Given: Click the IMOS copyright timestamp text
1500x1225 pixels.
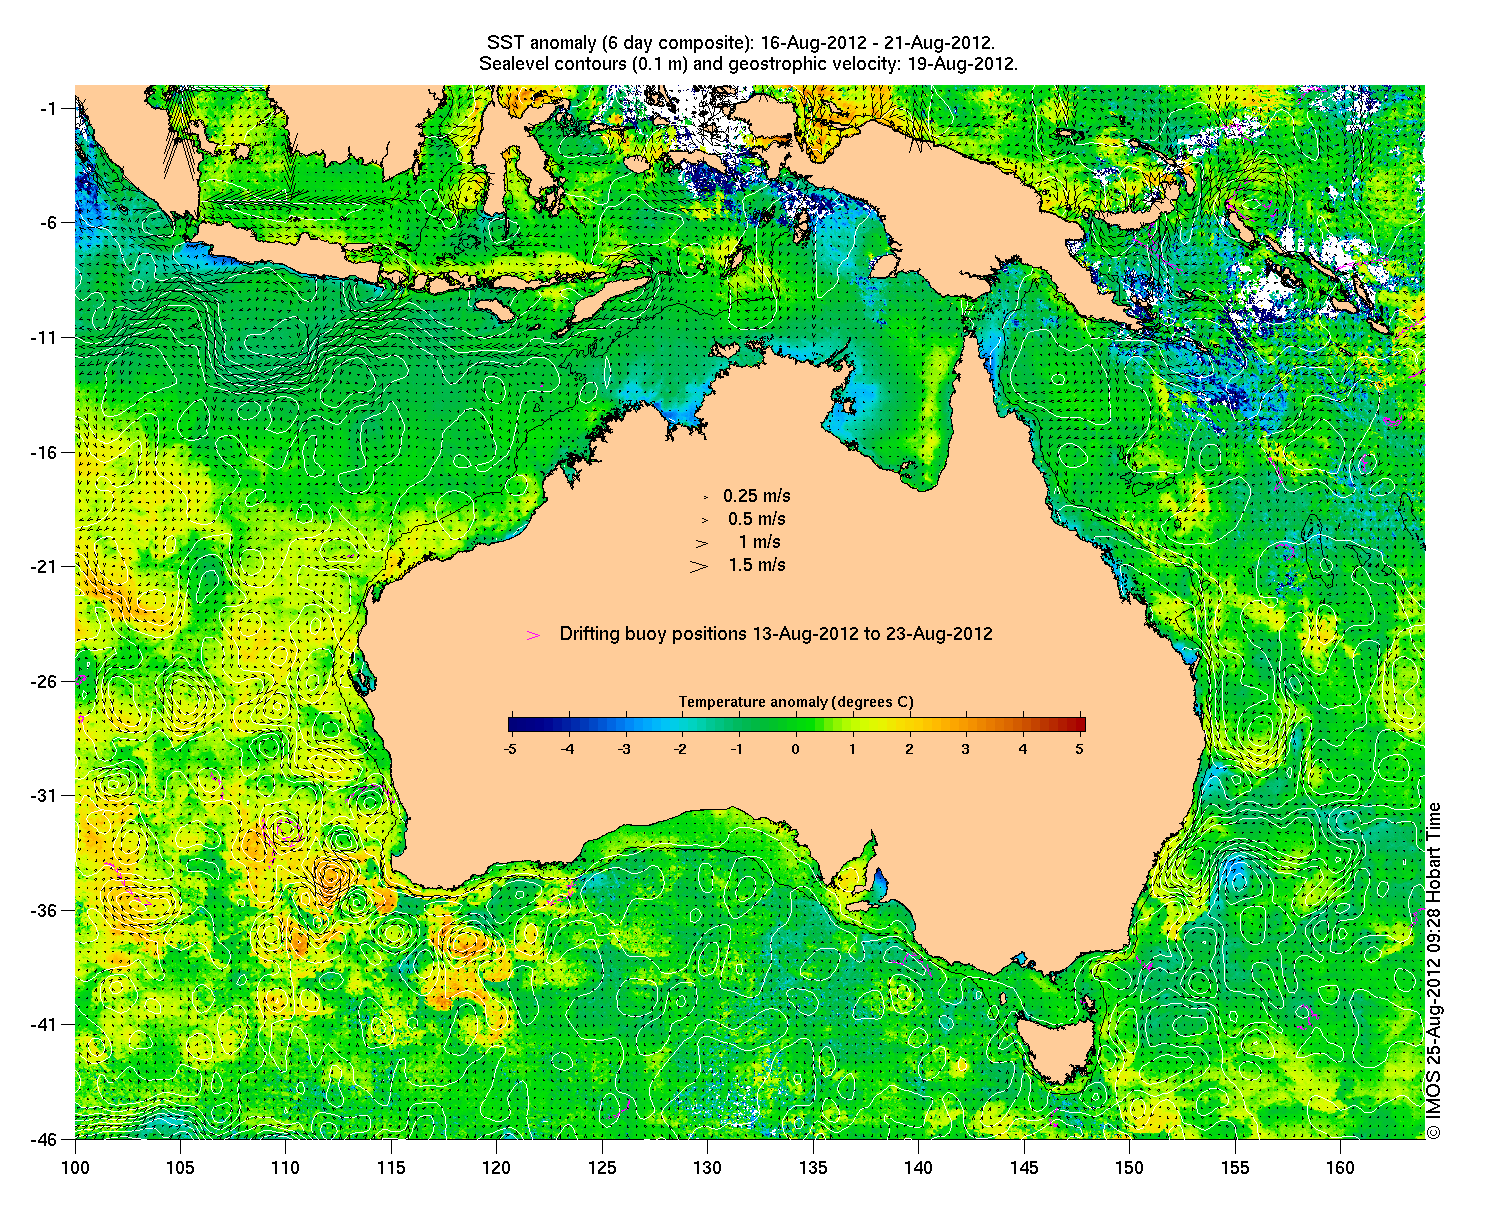Looking at the screenshot, I should tap(1434, 970).
